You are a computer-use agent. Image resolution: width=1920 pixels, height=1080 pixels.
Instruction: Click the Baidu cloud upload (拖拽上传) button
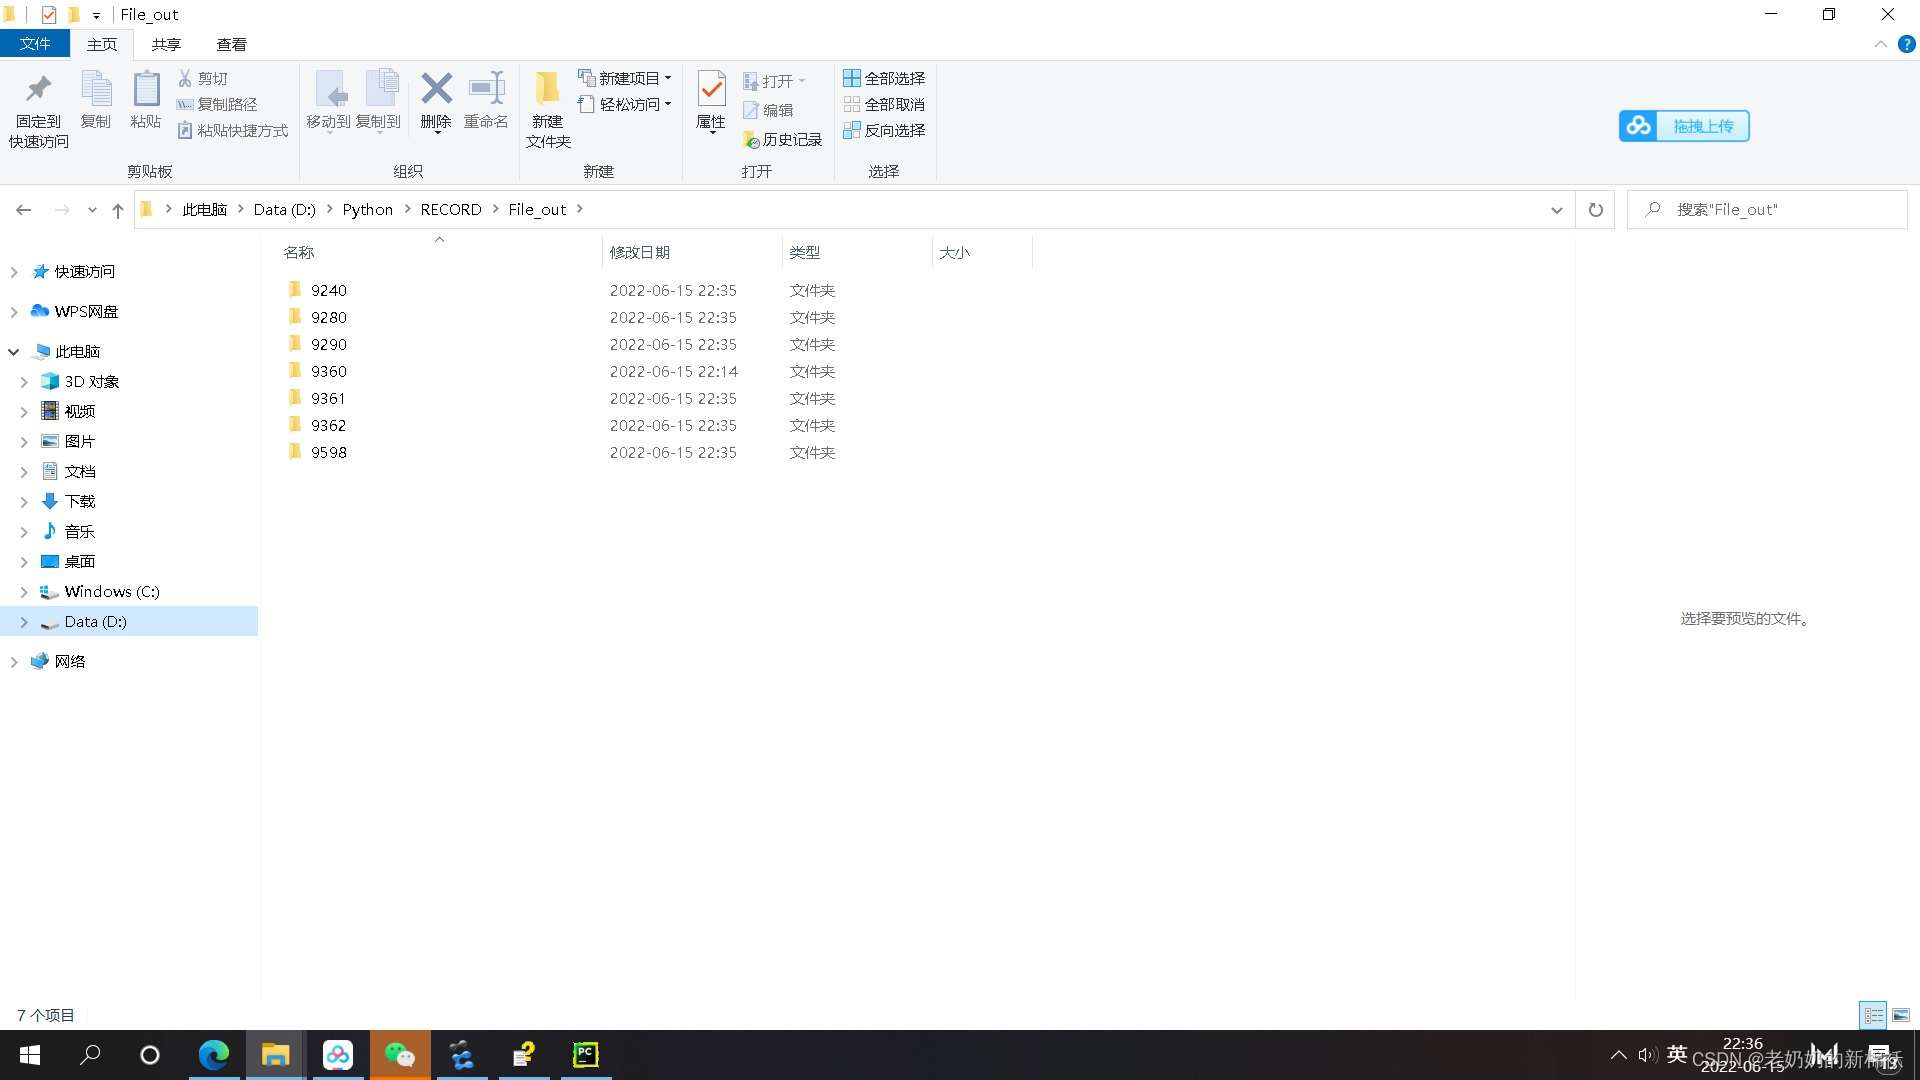pyautogui.click(x=1684, y=126)
